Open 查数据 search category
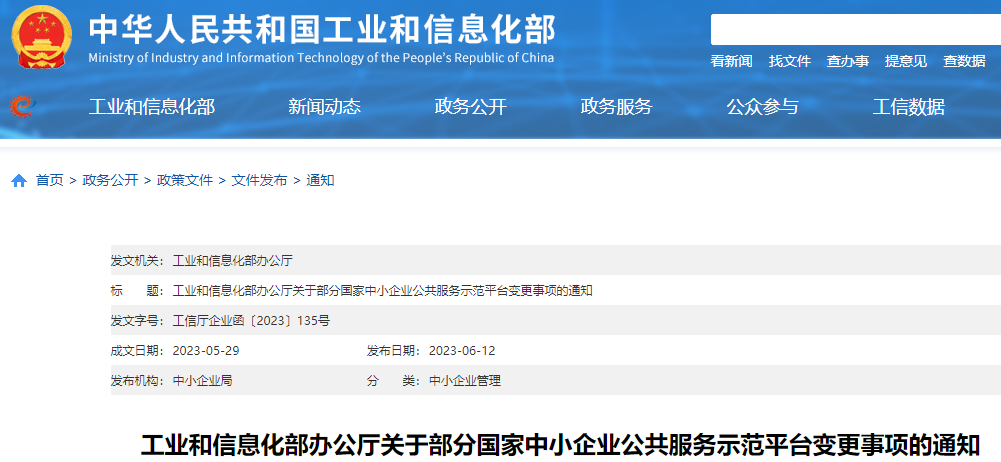1001x462 pixels. [965, 61]
